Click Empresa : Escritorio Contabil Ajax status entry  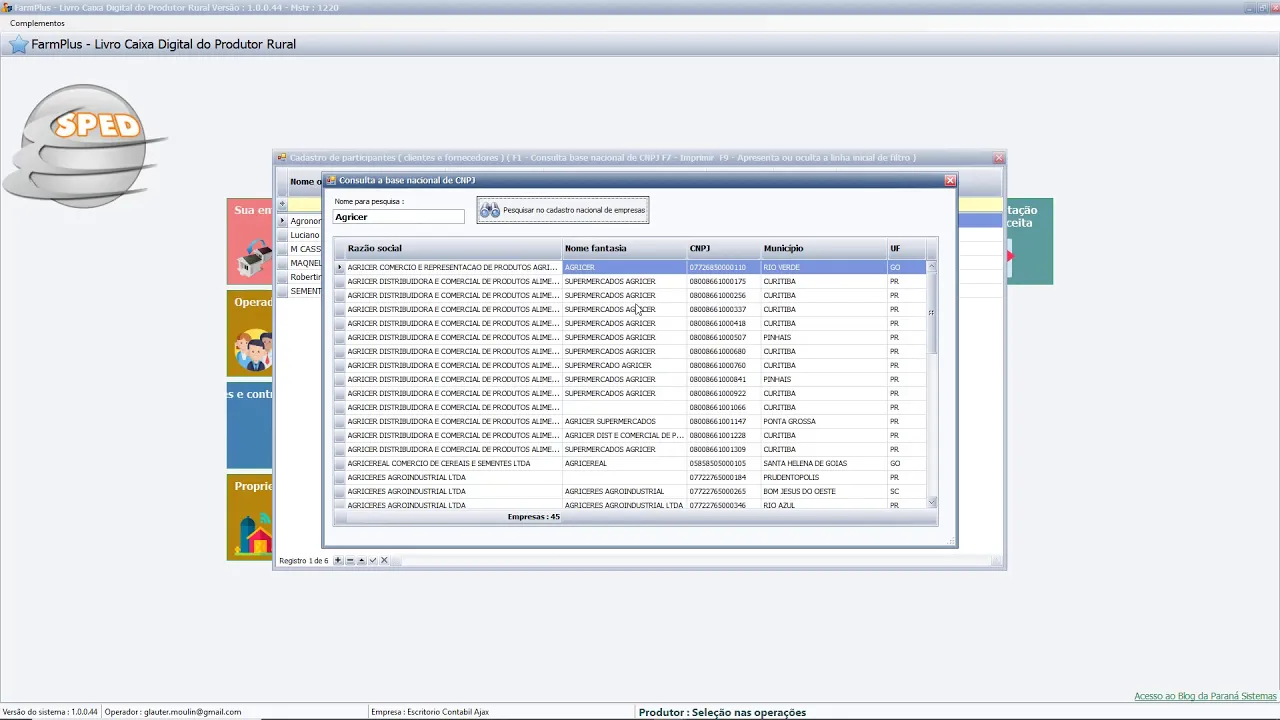430,712
